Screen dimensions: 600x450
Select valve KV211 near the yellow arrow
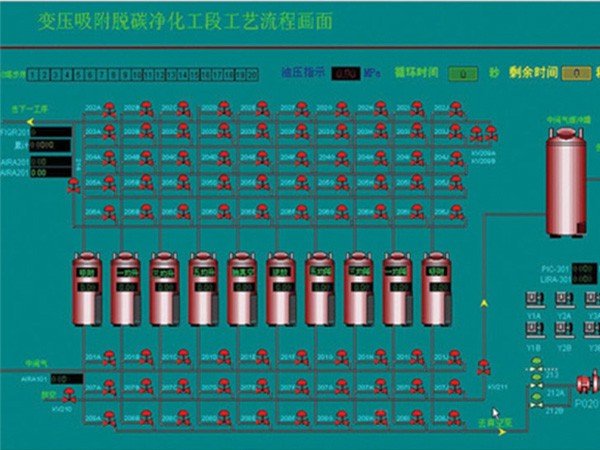(484, 366)
